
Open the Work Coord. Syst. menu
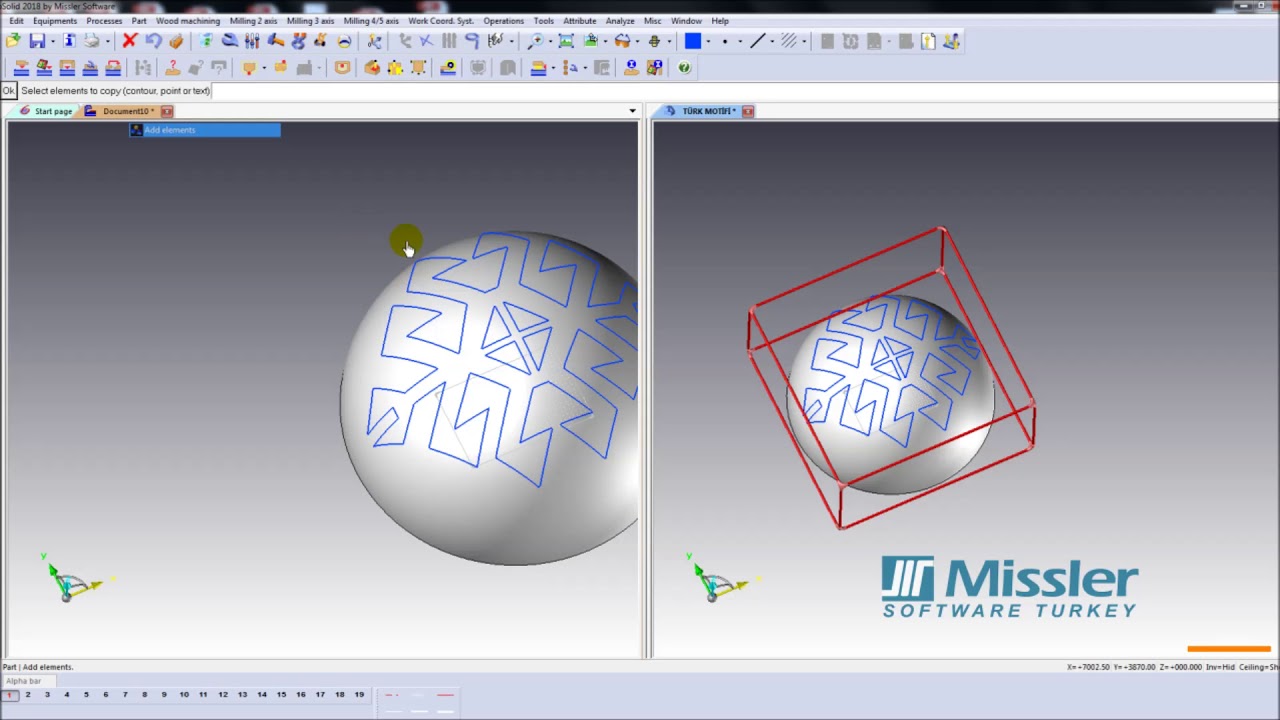tap(441, 20)
